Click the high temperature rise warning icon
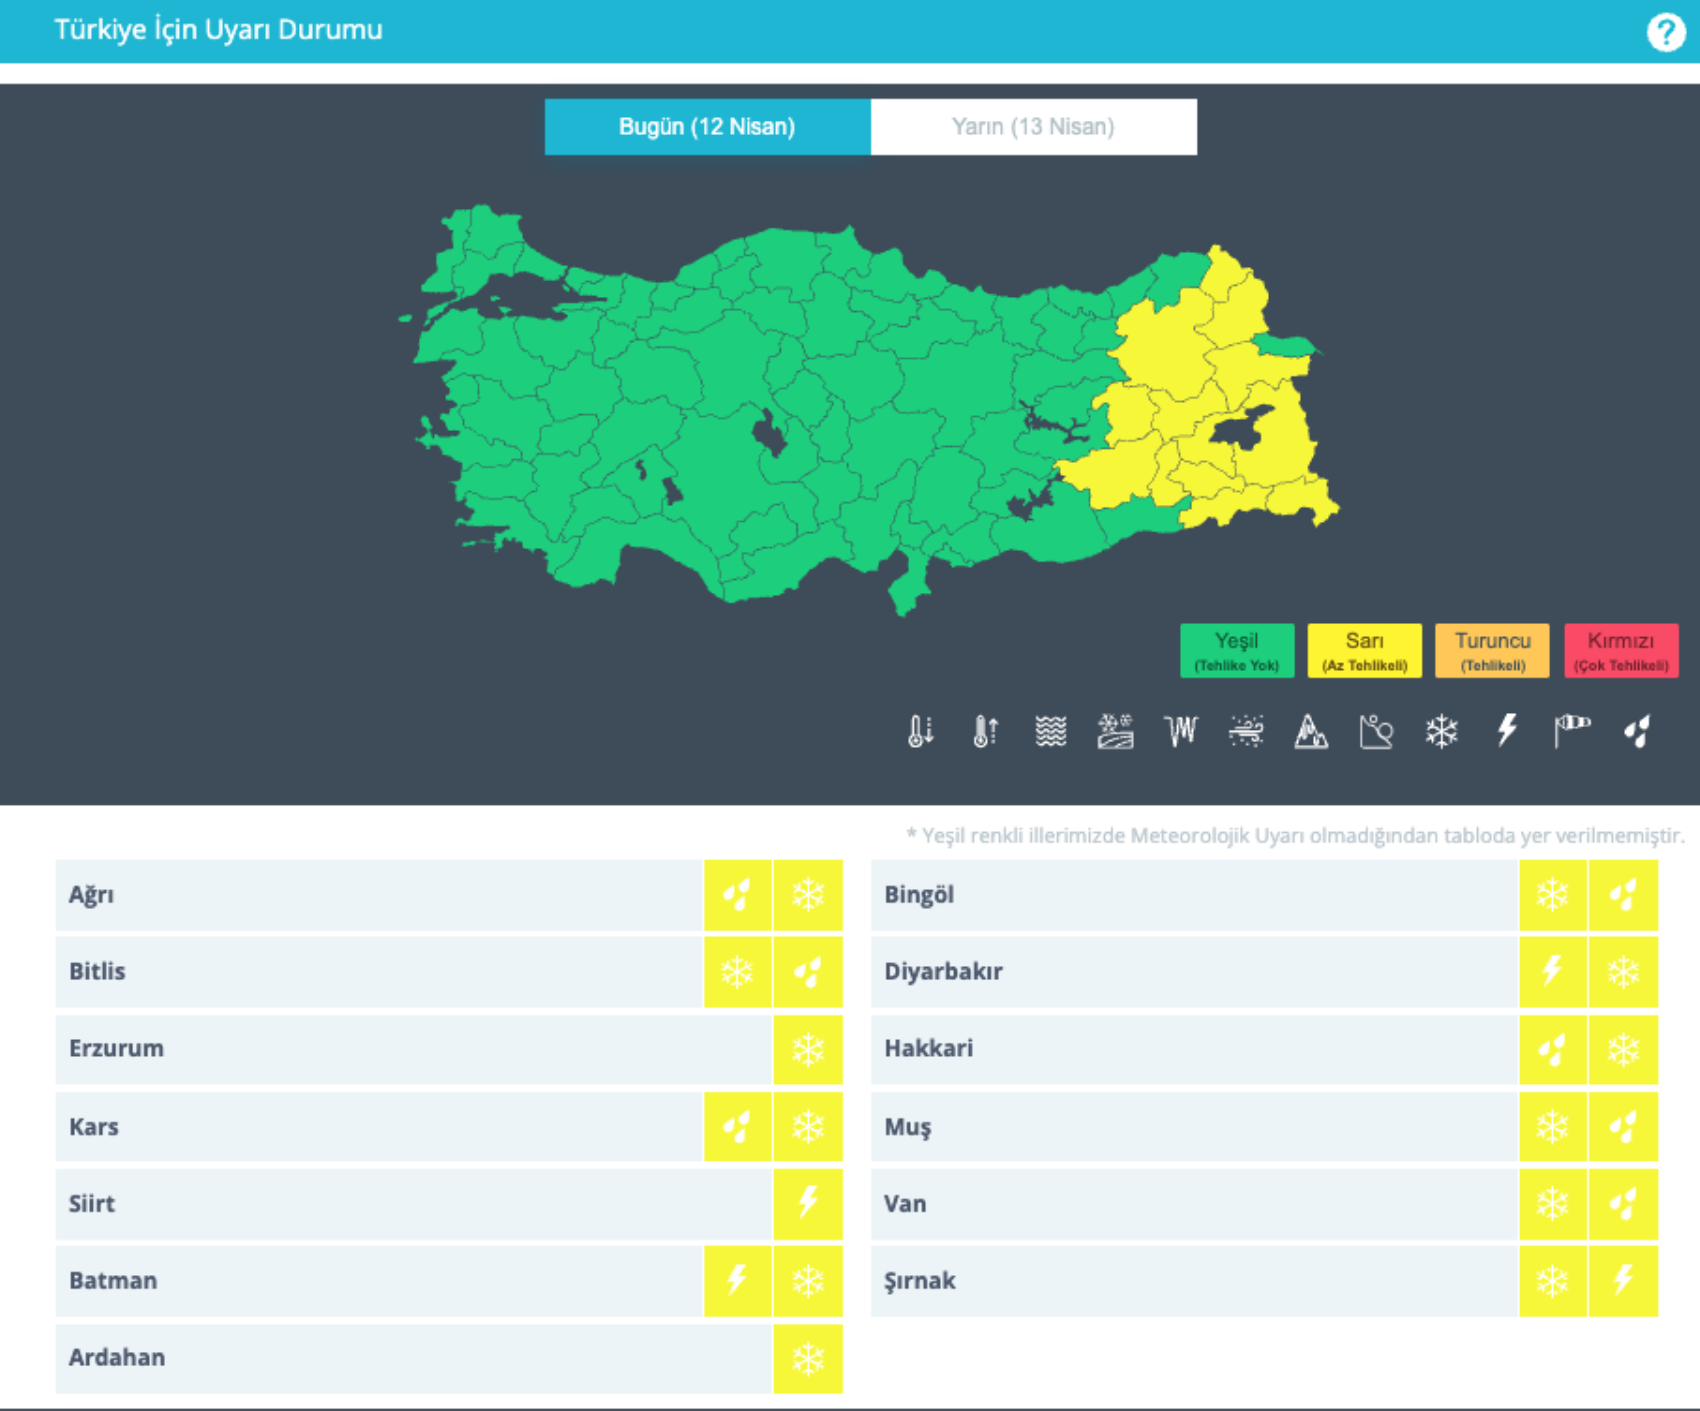This screenshot has height=1411, width=1700. (985, 732)
